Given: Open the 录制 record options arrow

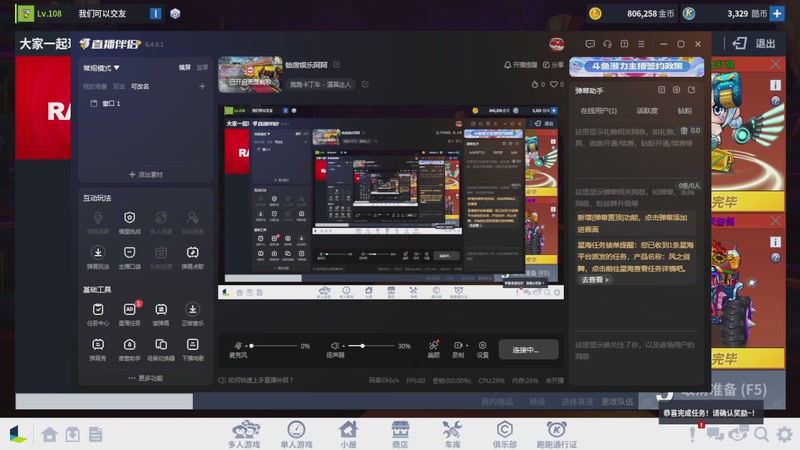Looking at the screenshot, I should [467, 345].
